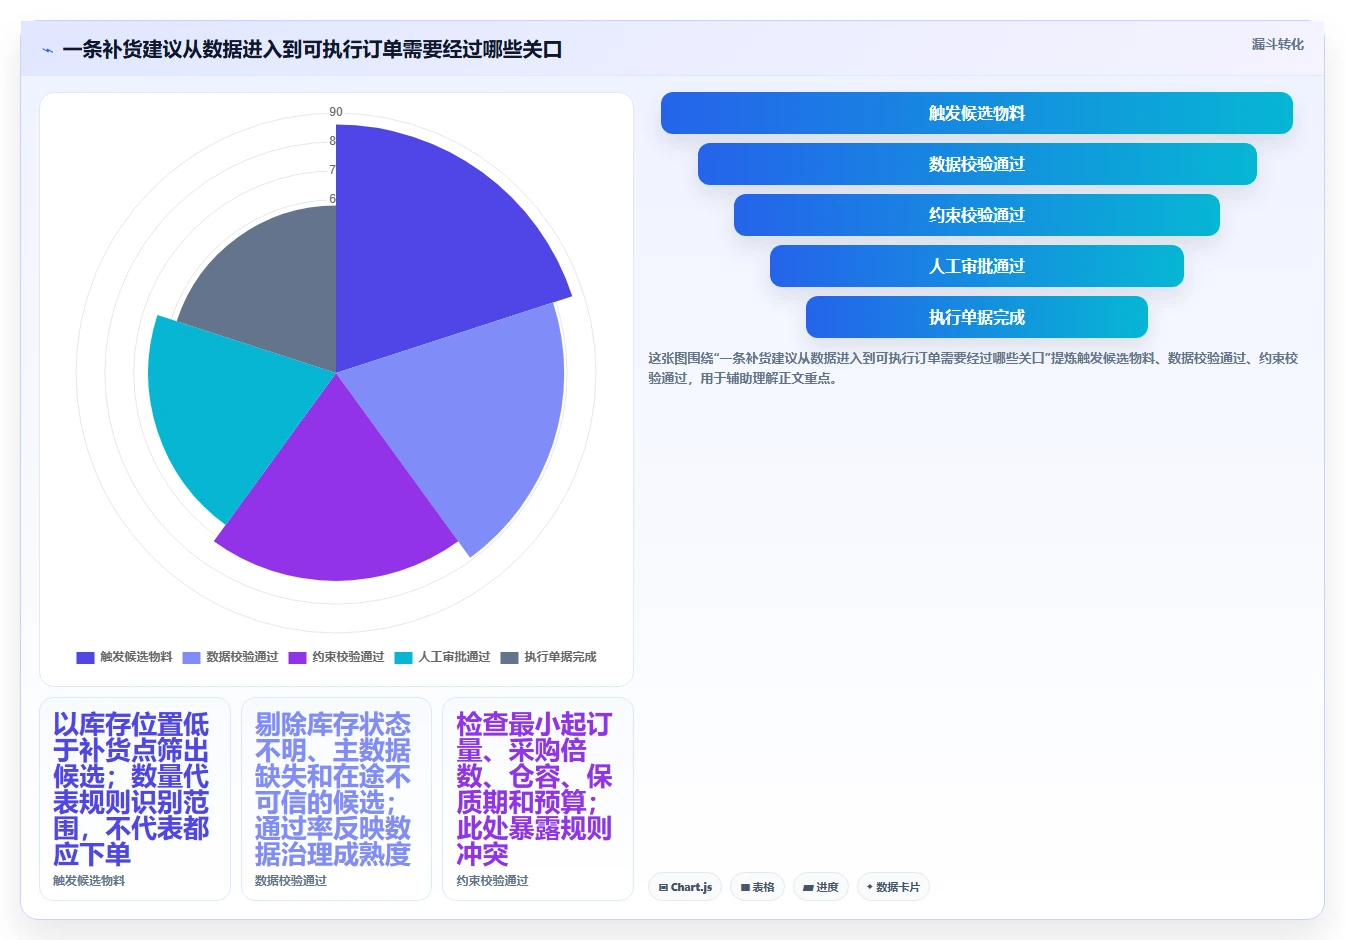The height and width of the screenshot is (940, 1345).
Task: Toggle the 人工审批通过 legend entry
Action: [x=442, y=657]
